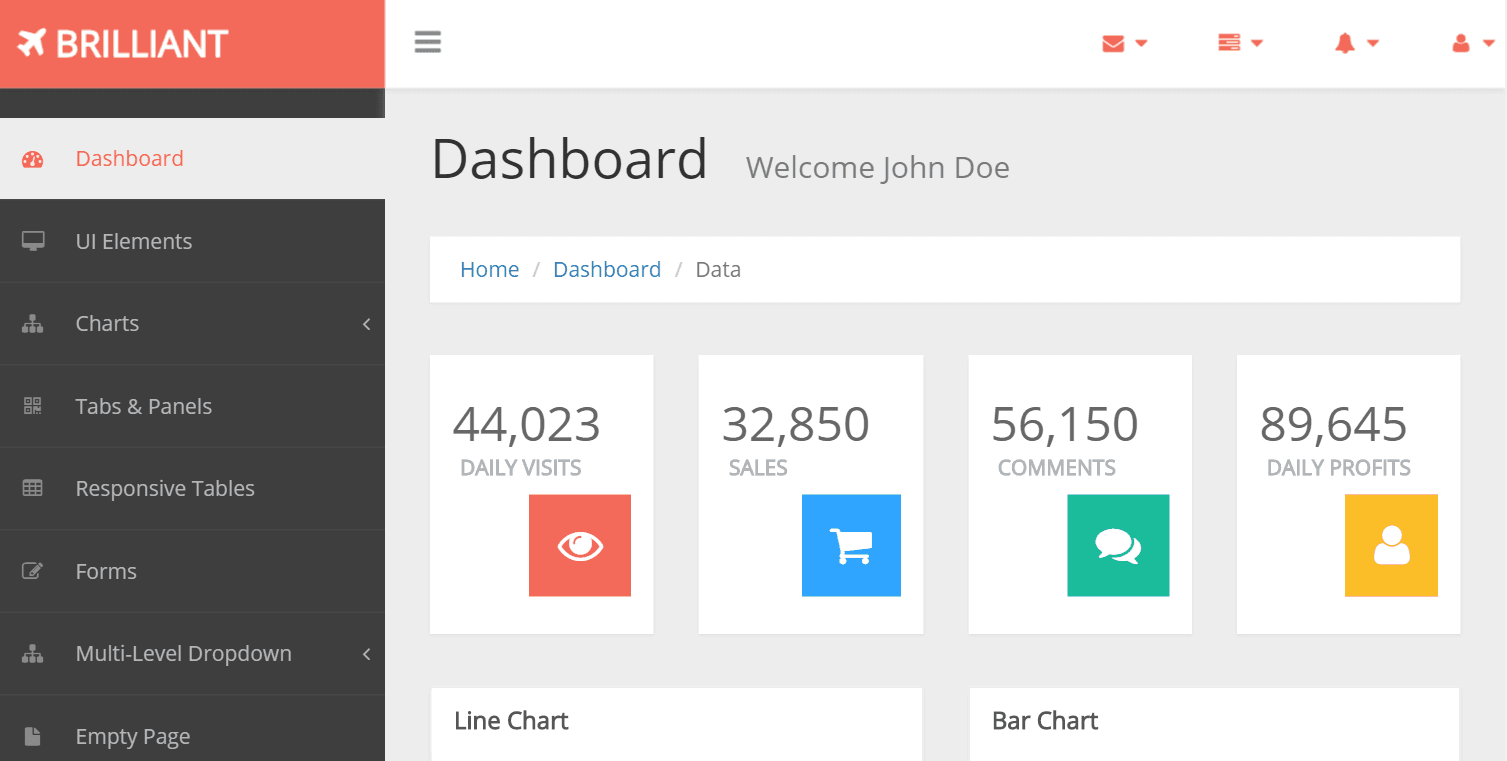Click the Responsive Tables grid icon
The height and width of the screenshot is (761, 1507).
[x=33, y=489]
